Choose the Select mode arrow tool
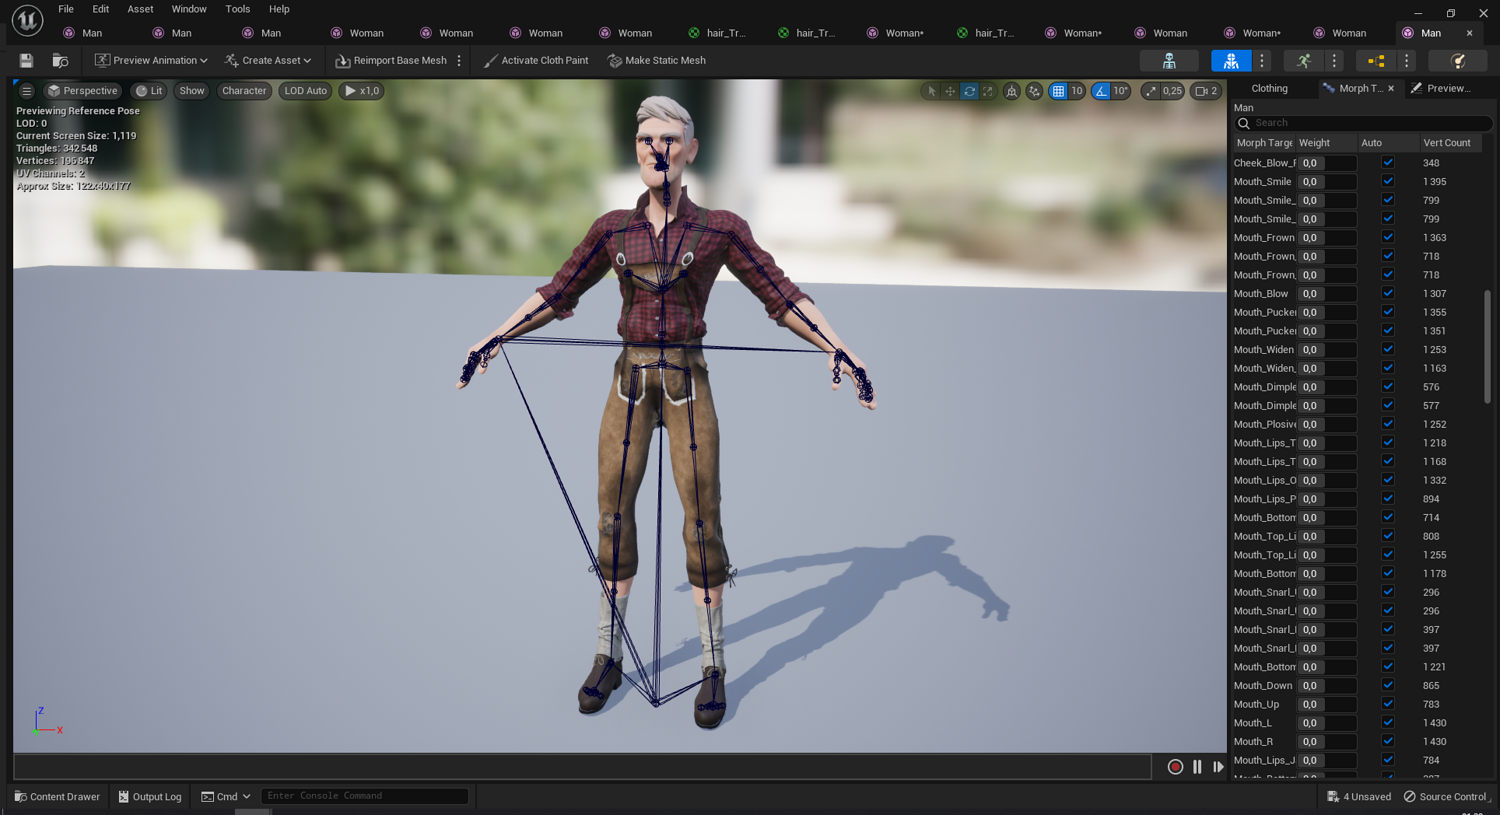Image resolution: width=1500 pixels, height=815 pixels. click(x=932, y=91)
